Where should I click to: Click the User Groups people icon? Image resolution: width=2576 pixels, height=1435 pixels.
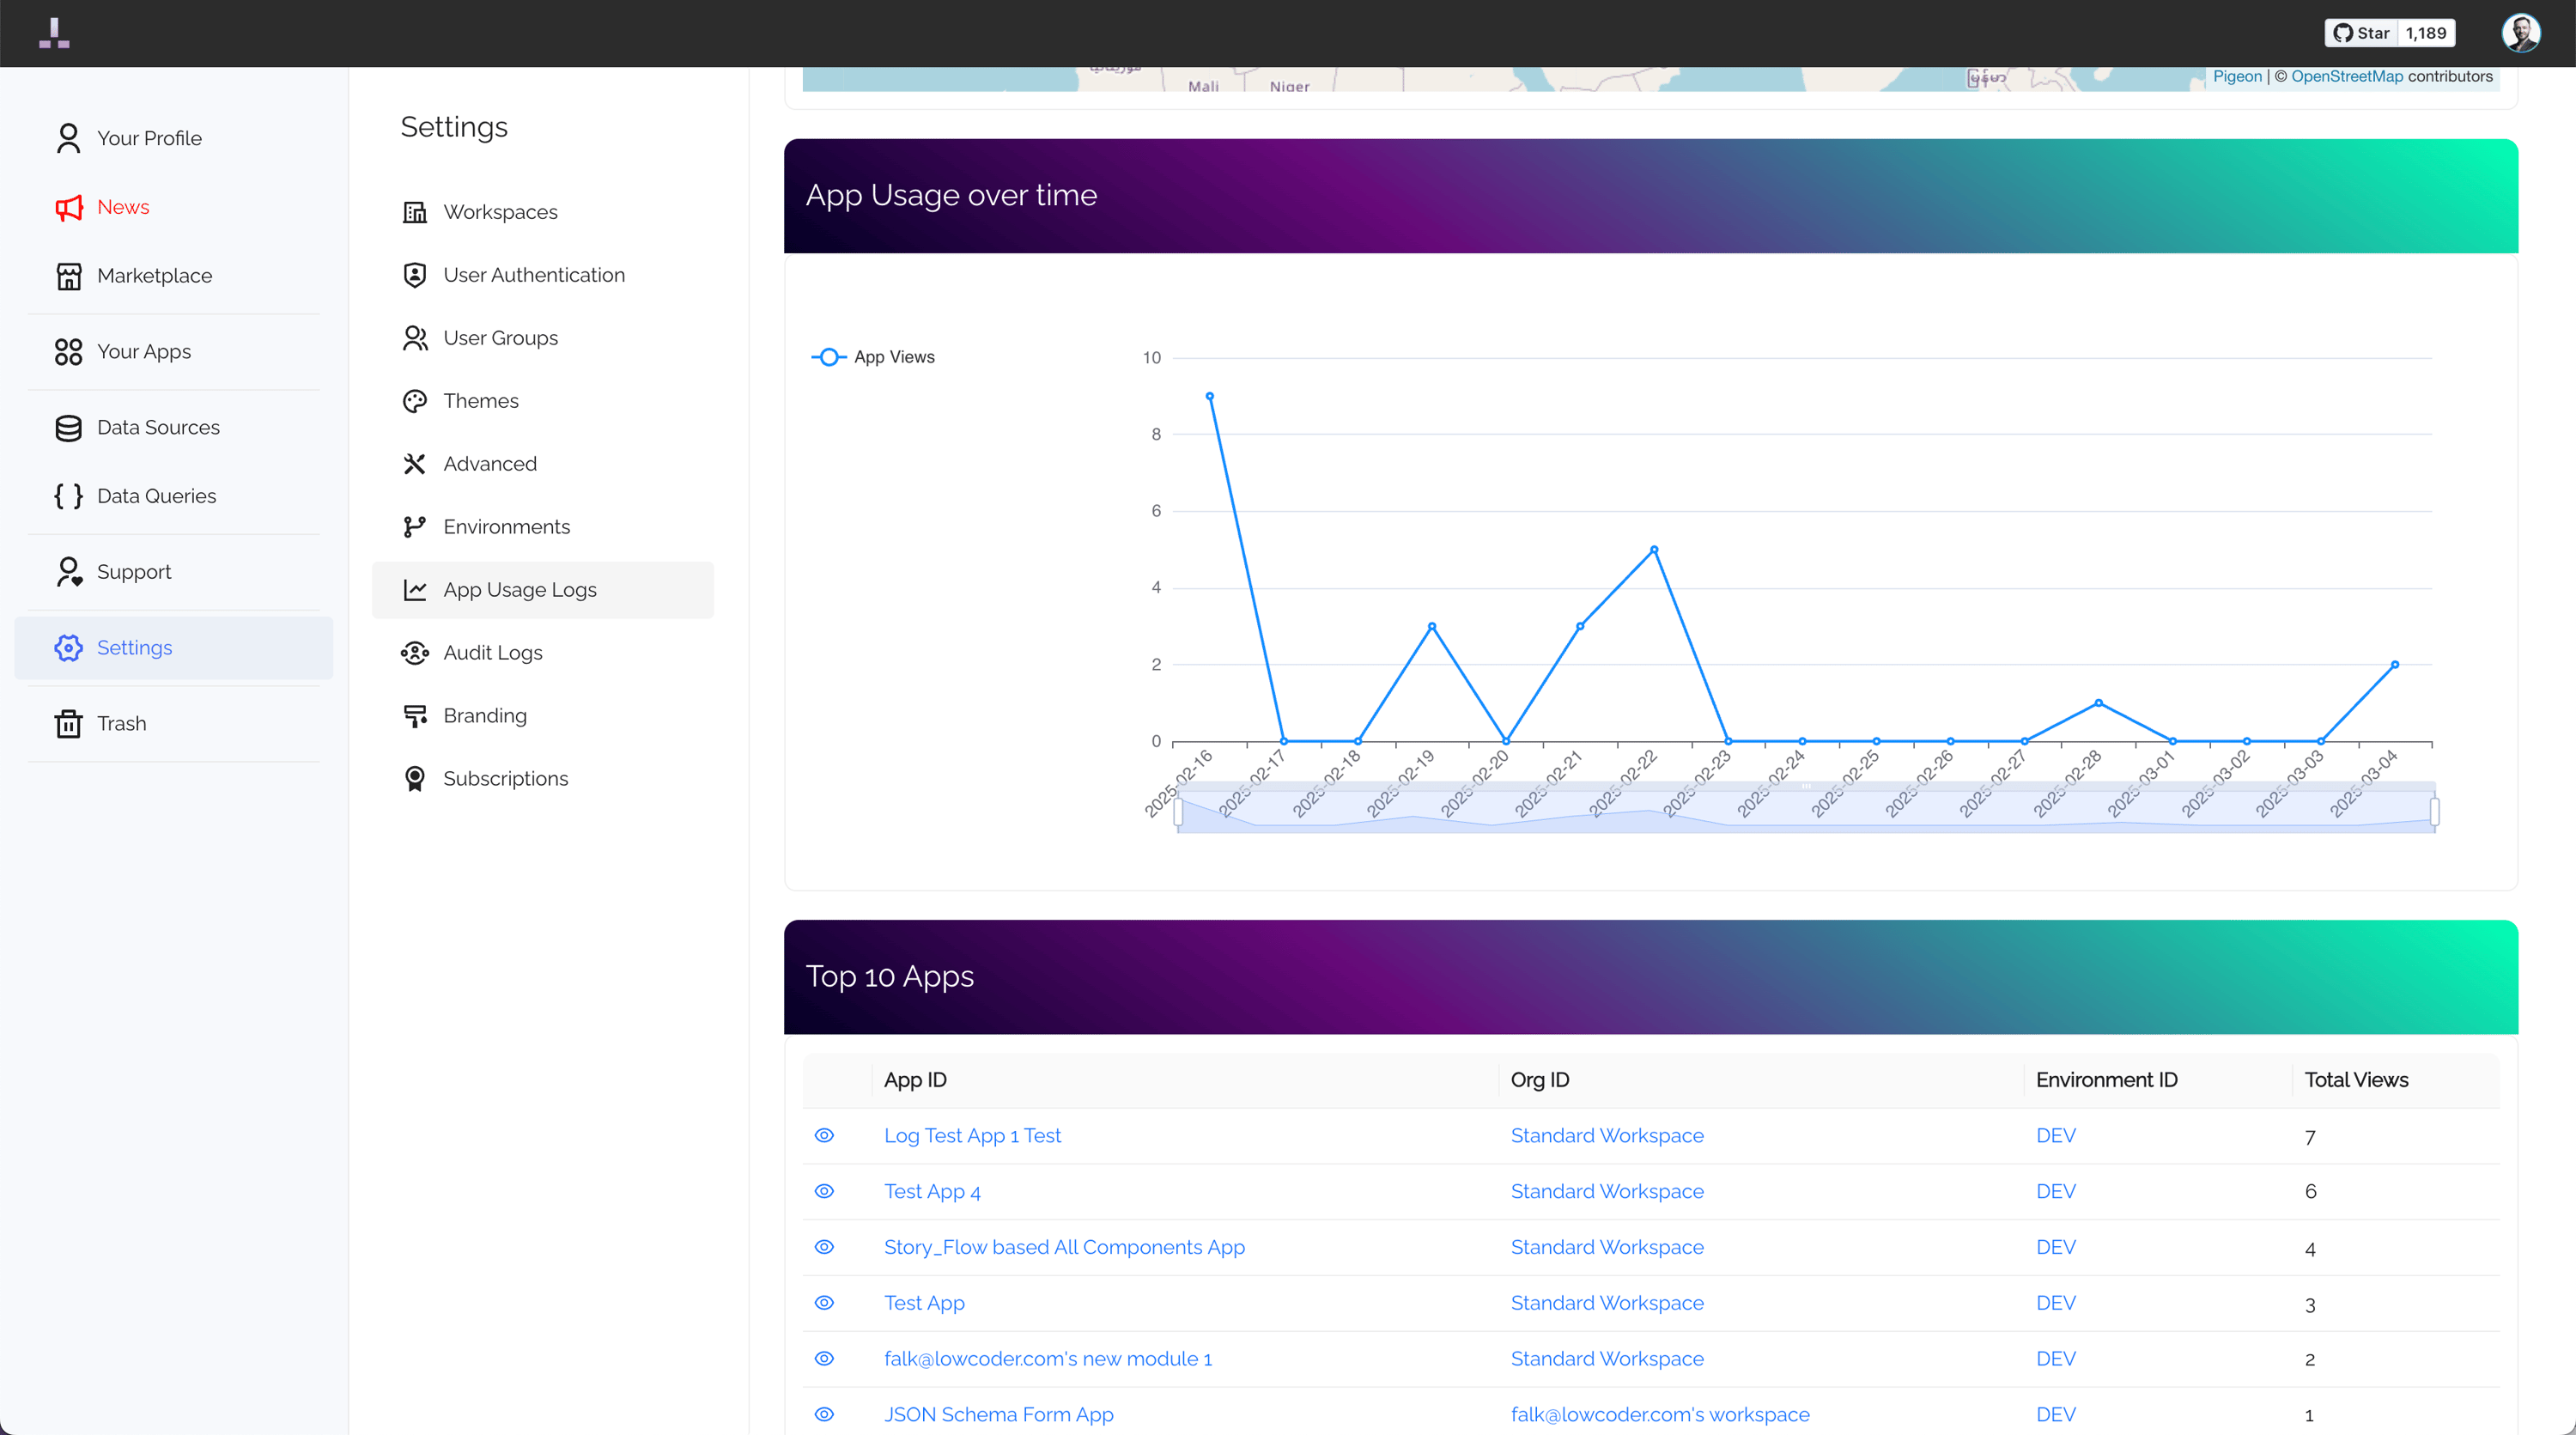414,338
